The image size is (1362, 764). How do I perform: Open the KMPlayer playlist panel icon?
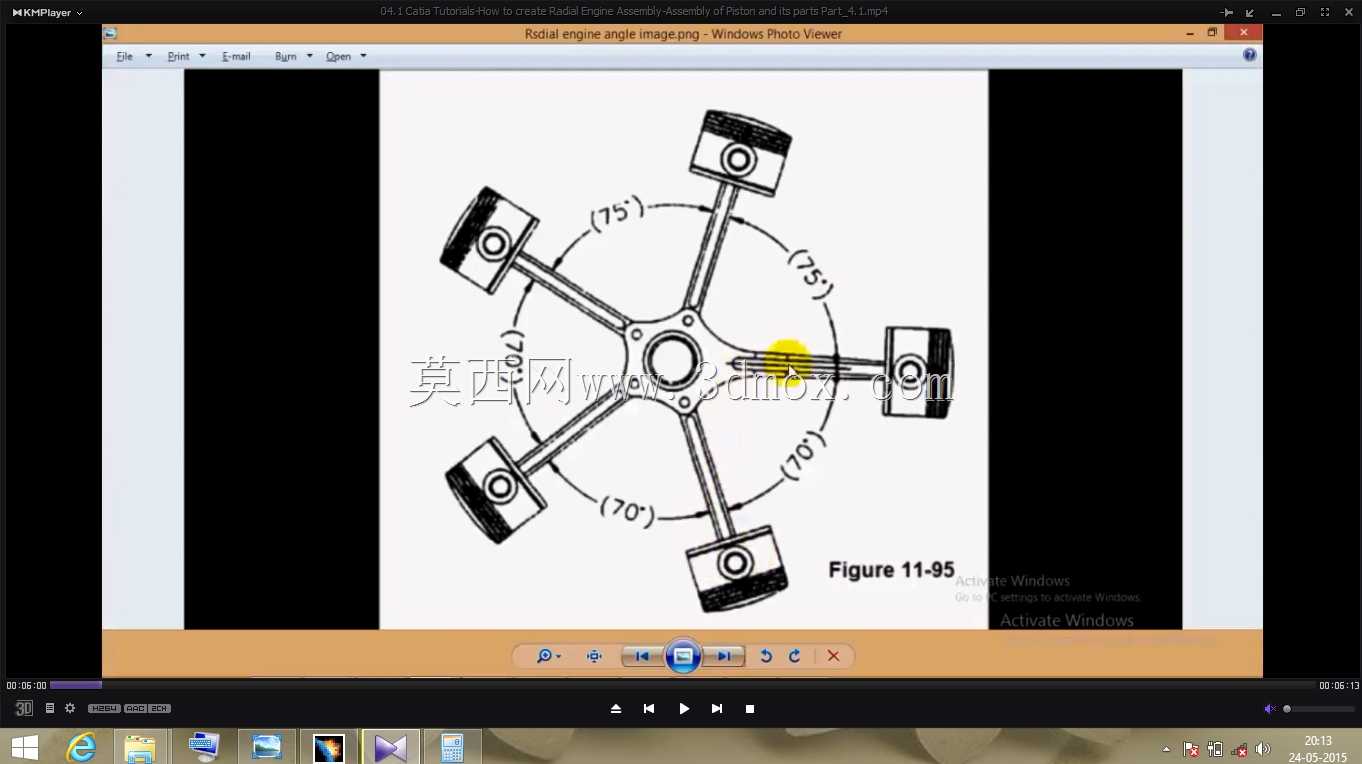tap(50, 708)
